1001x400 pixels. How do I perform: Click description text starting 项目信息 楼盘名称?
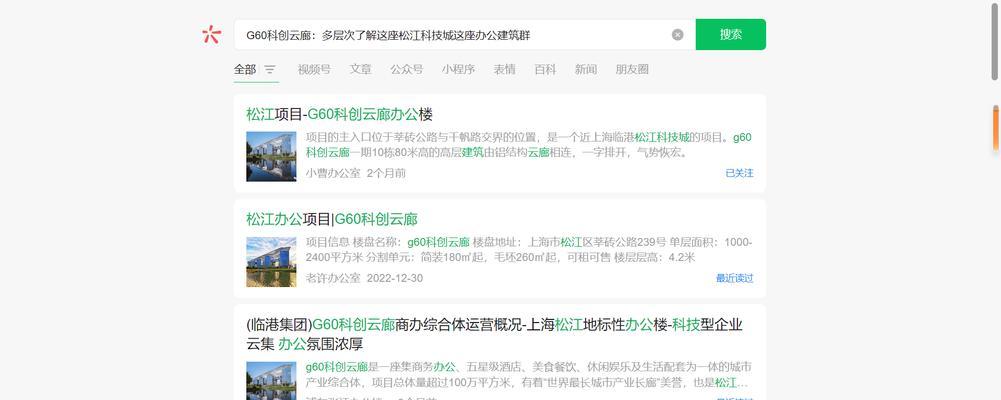coord(529,250)
